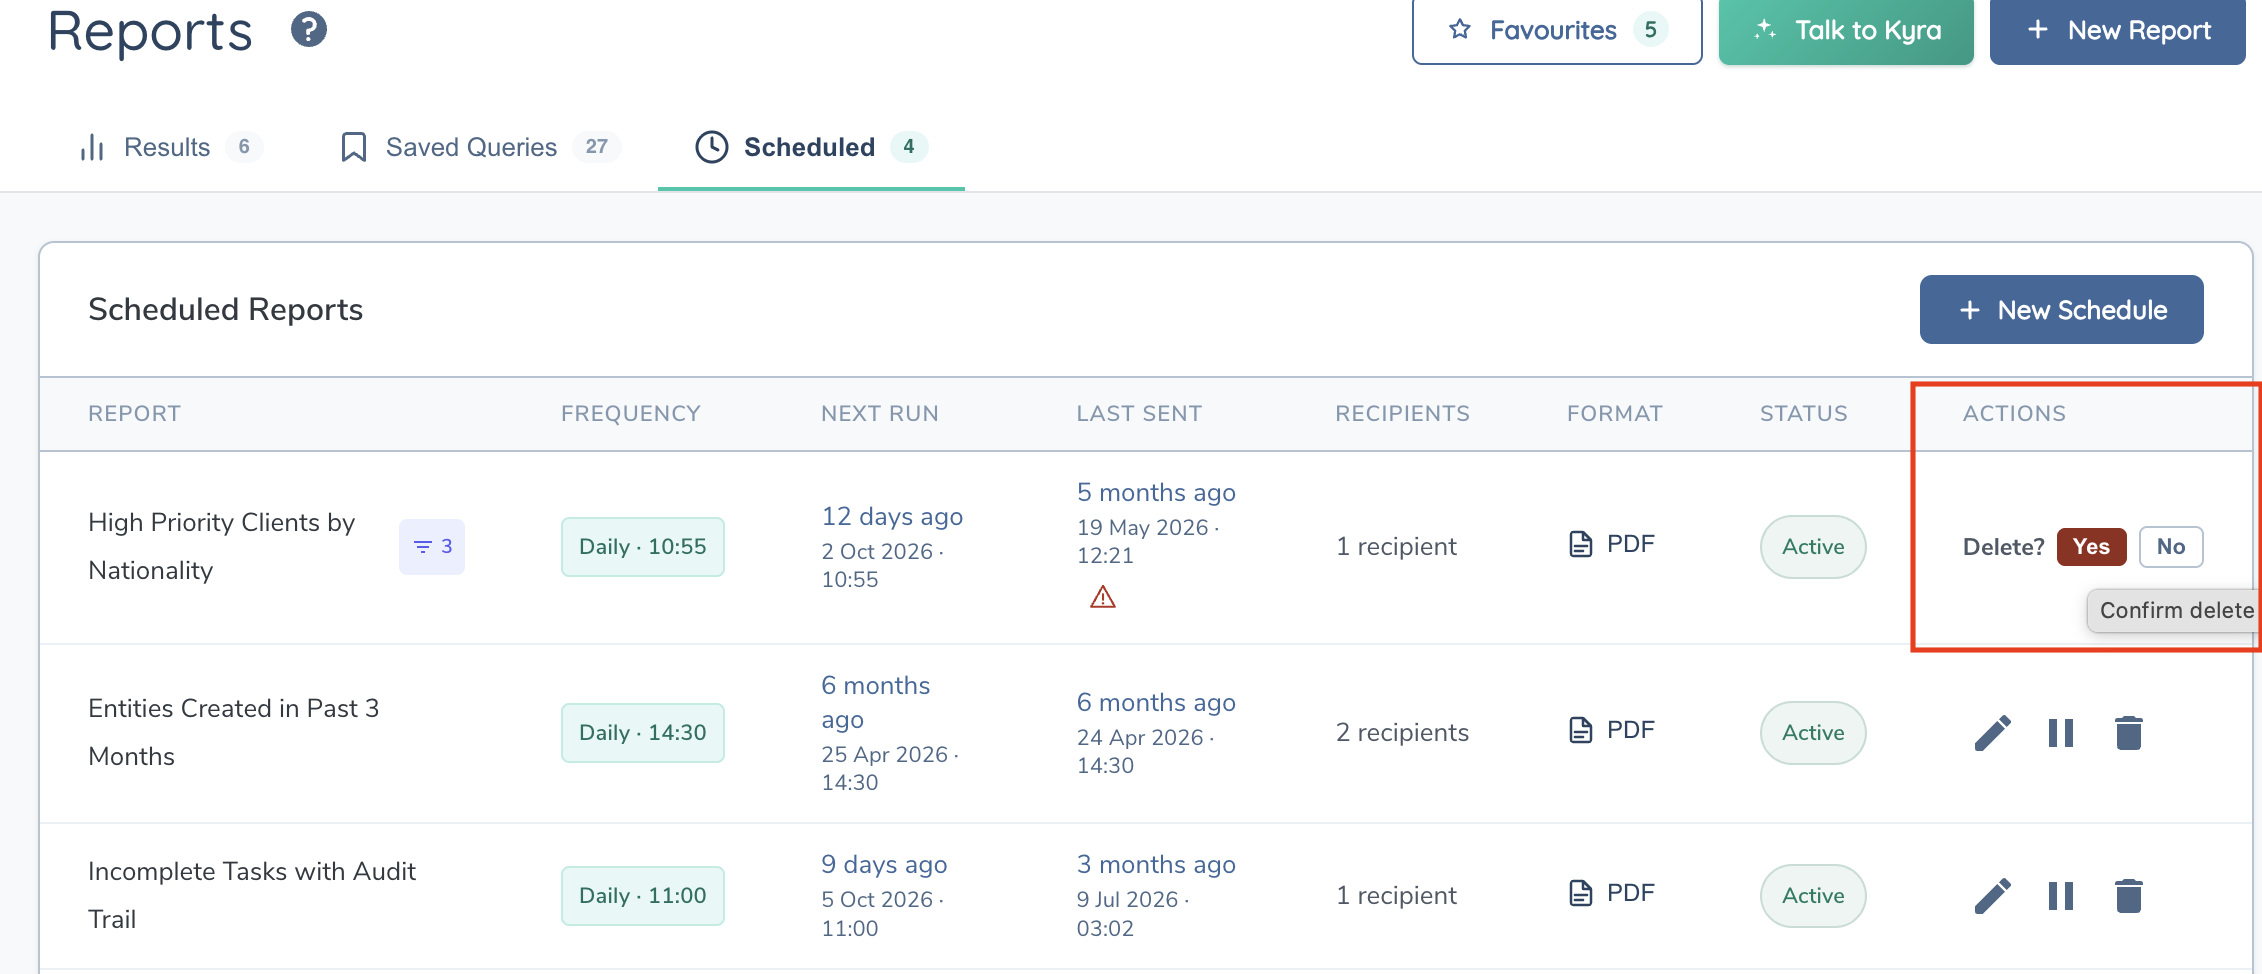
Task: Open the help icon beside Reports
Action: pyautogui.click(x=309, y=29)
